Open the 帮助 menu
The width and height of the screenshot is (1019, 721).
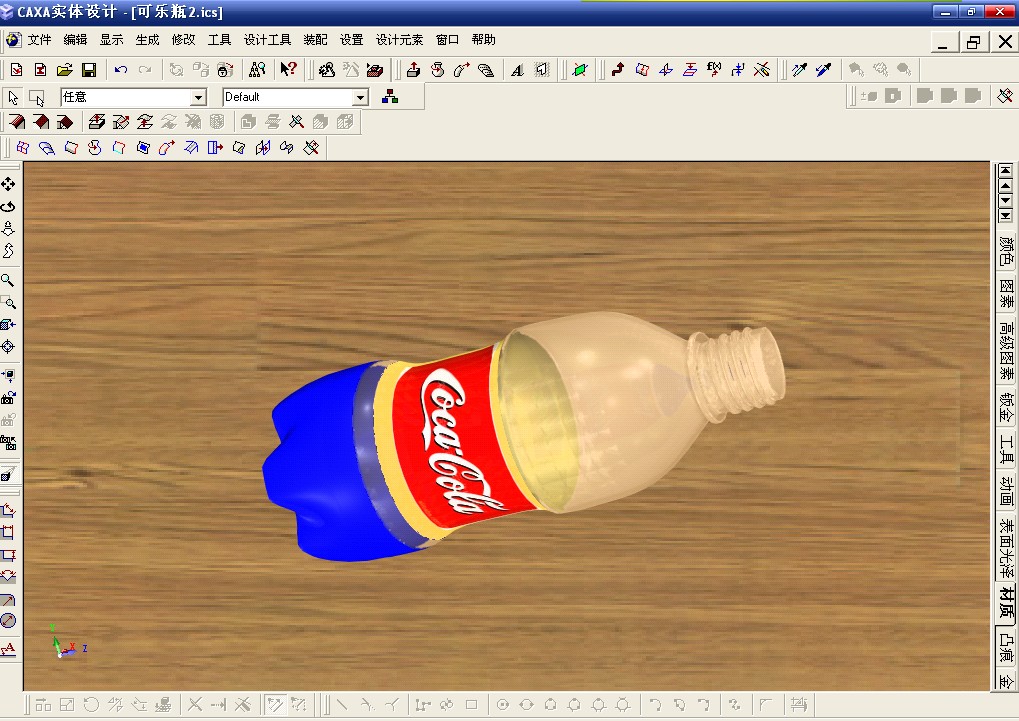(484, 40)
